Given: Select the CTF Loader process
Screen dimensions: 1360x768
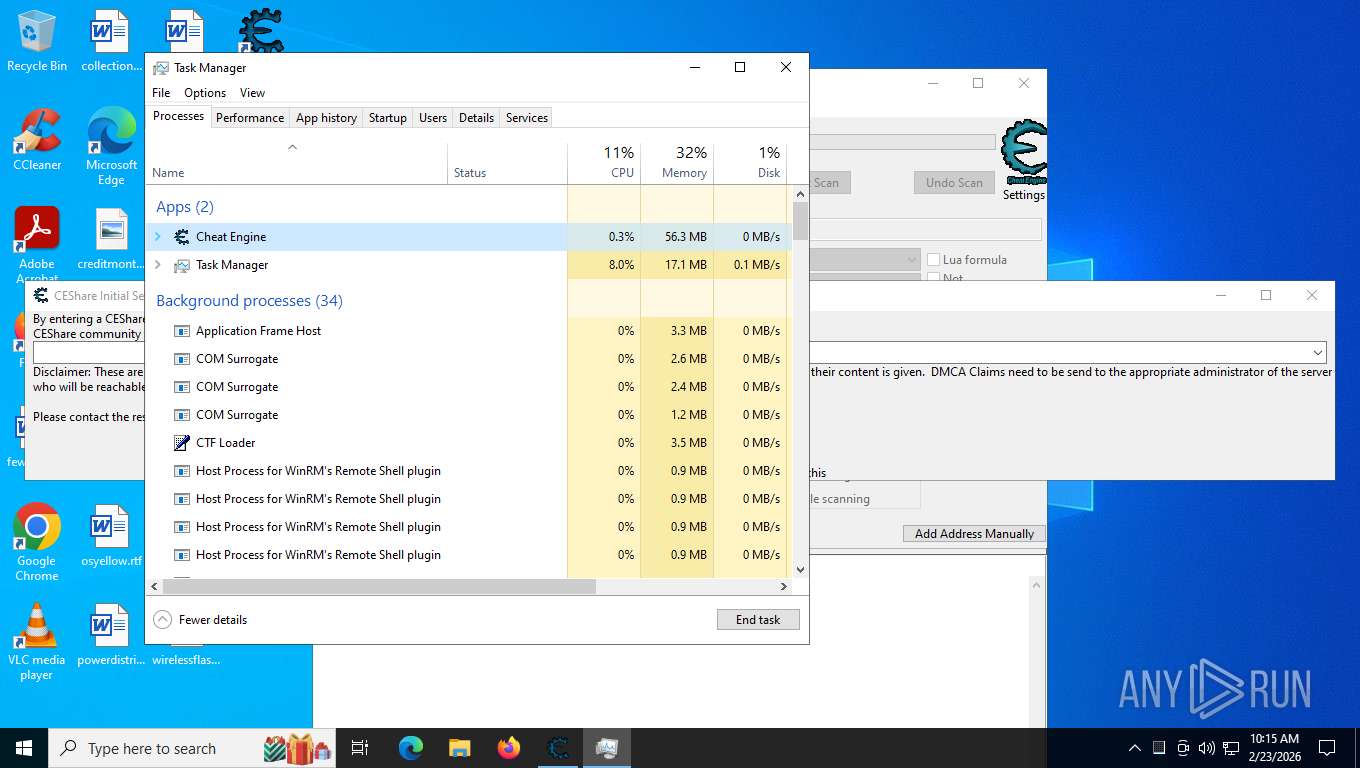Looking at the screenshot, I should pos(469,443).
